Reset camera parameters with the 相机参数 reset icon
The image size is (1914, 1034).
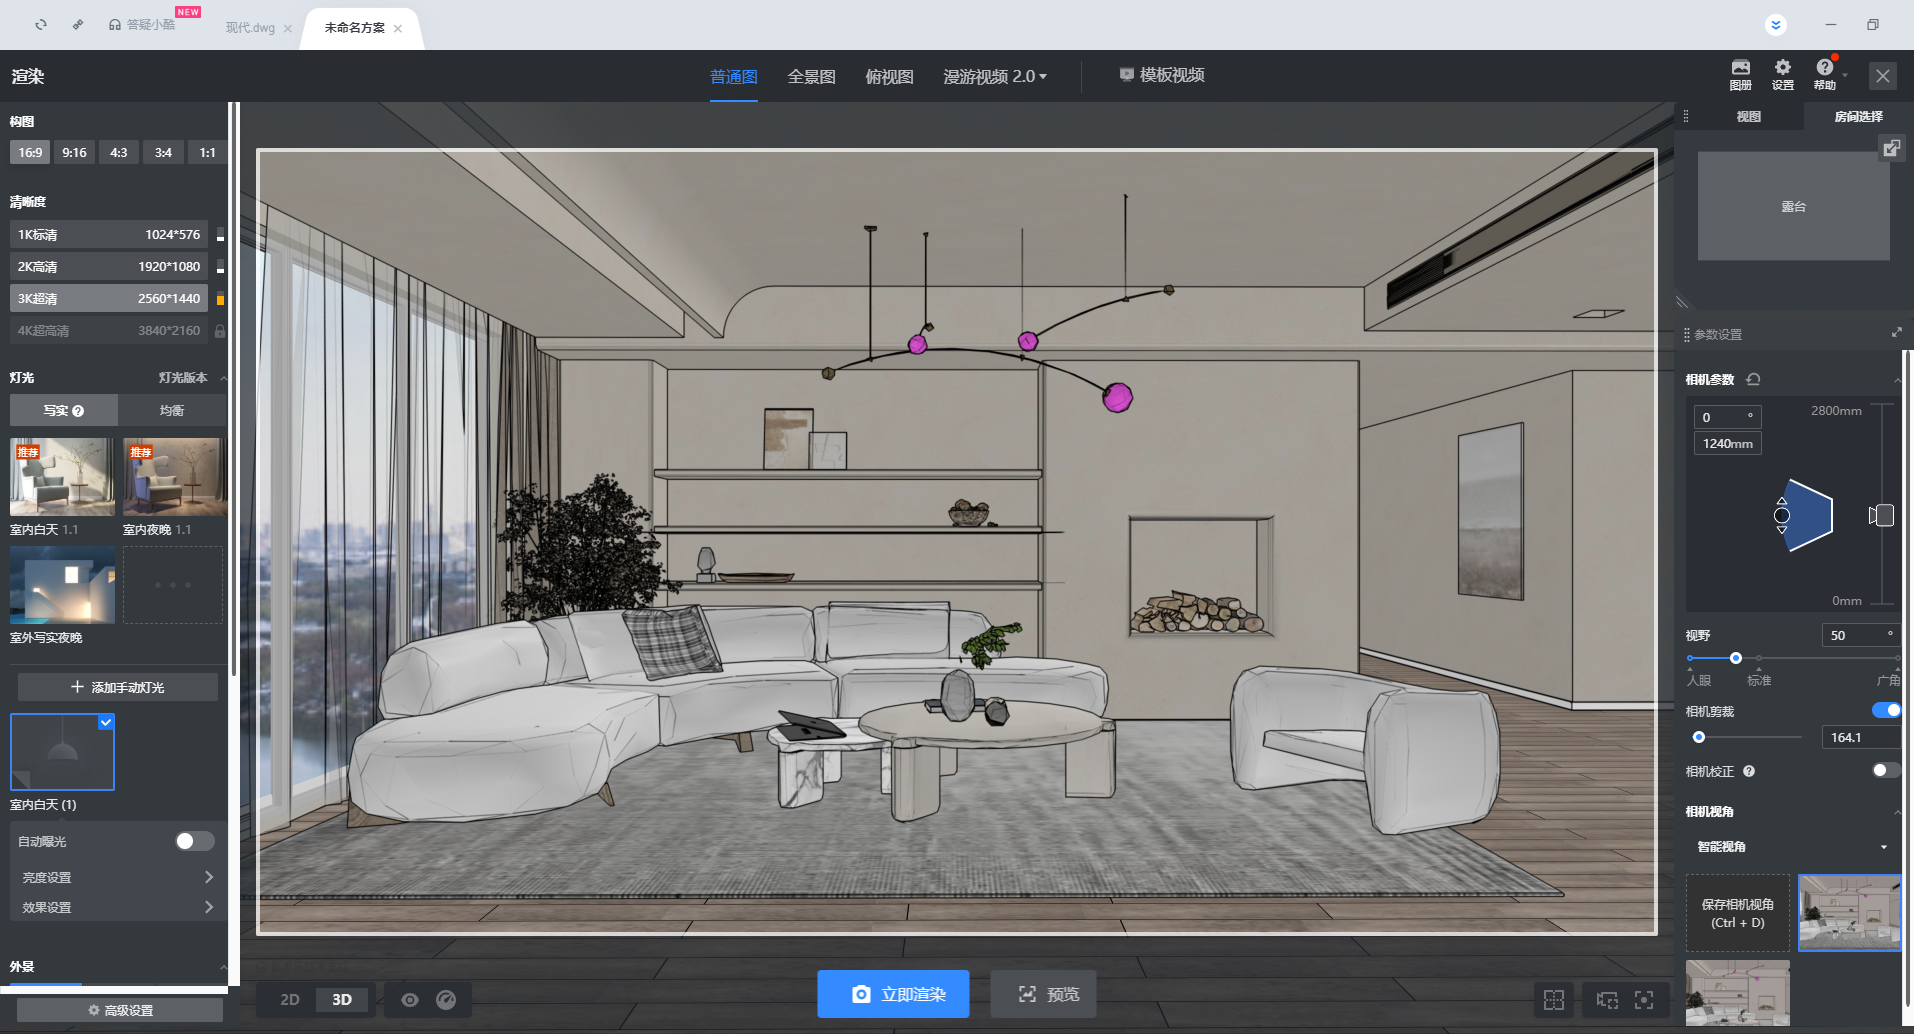(1753, 380)
